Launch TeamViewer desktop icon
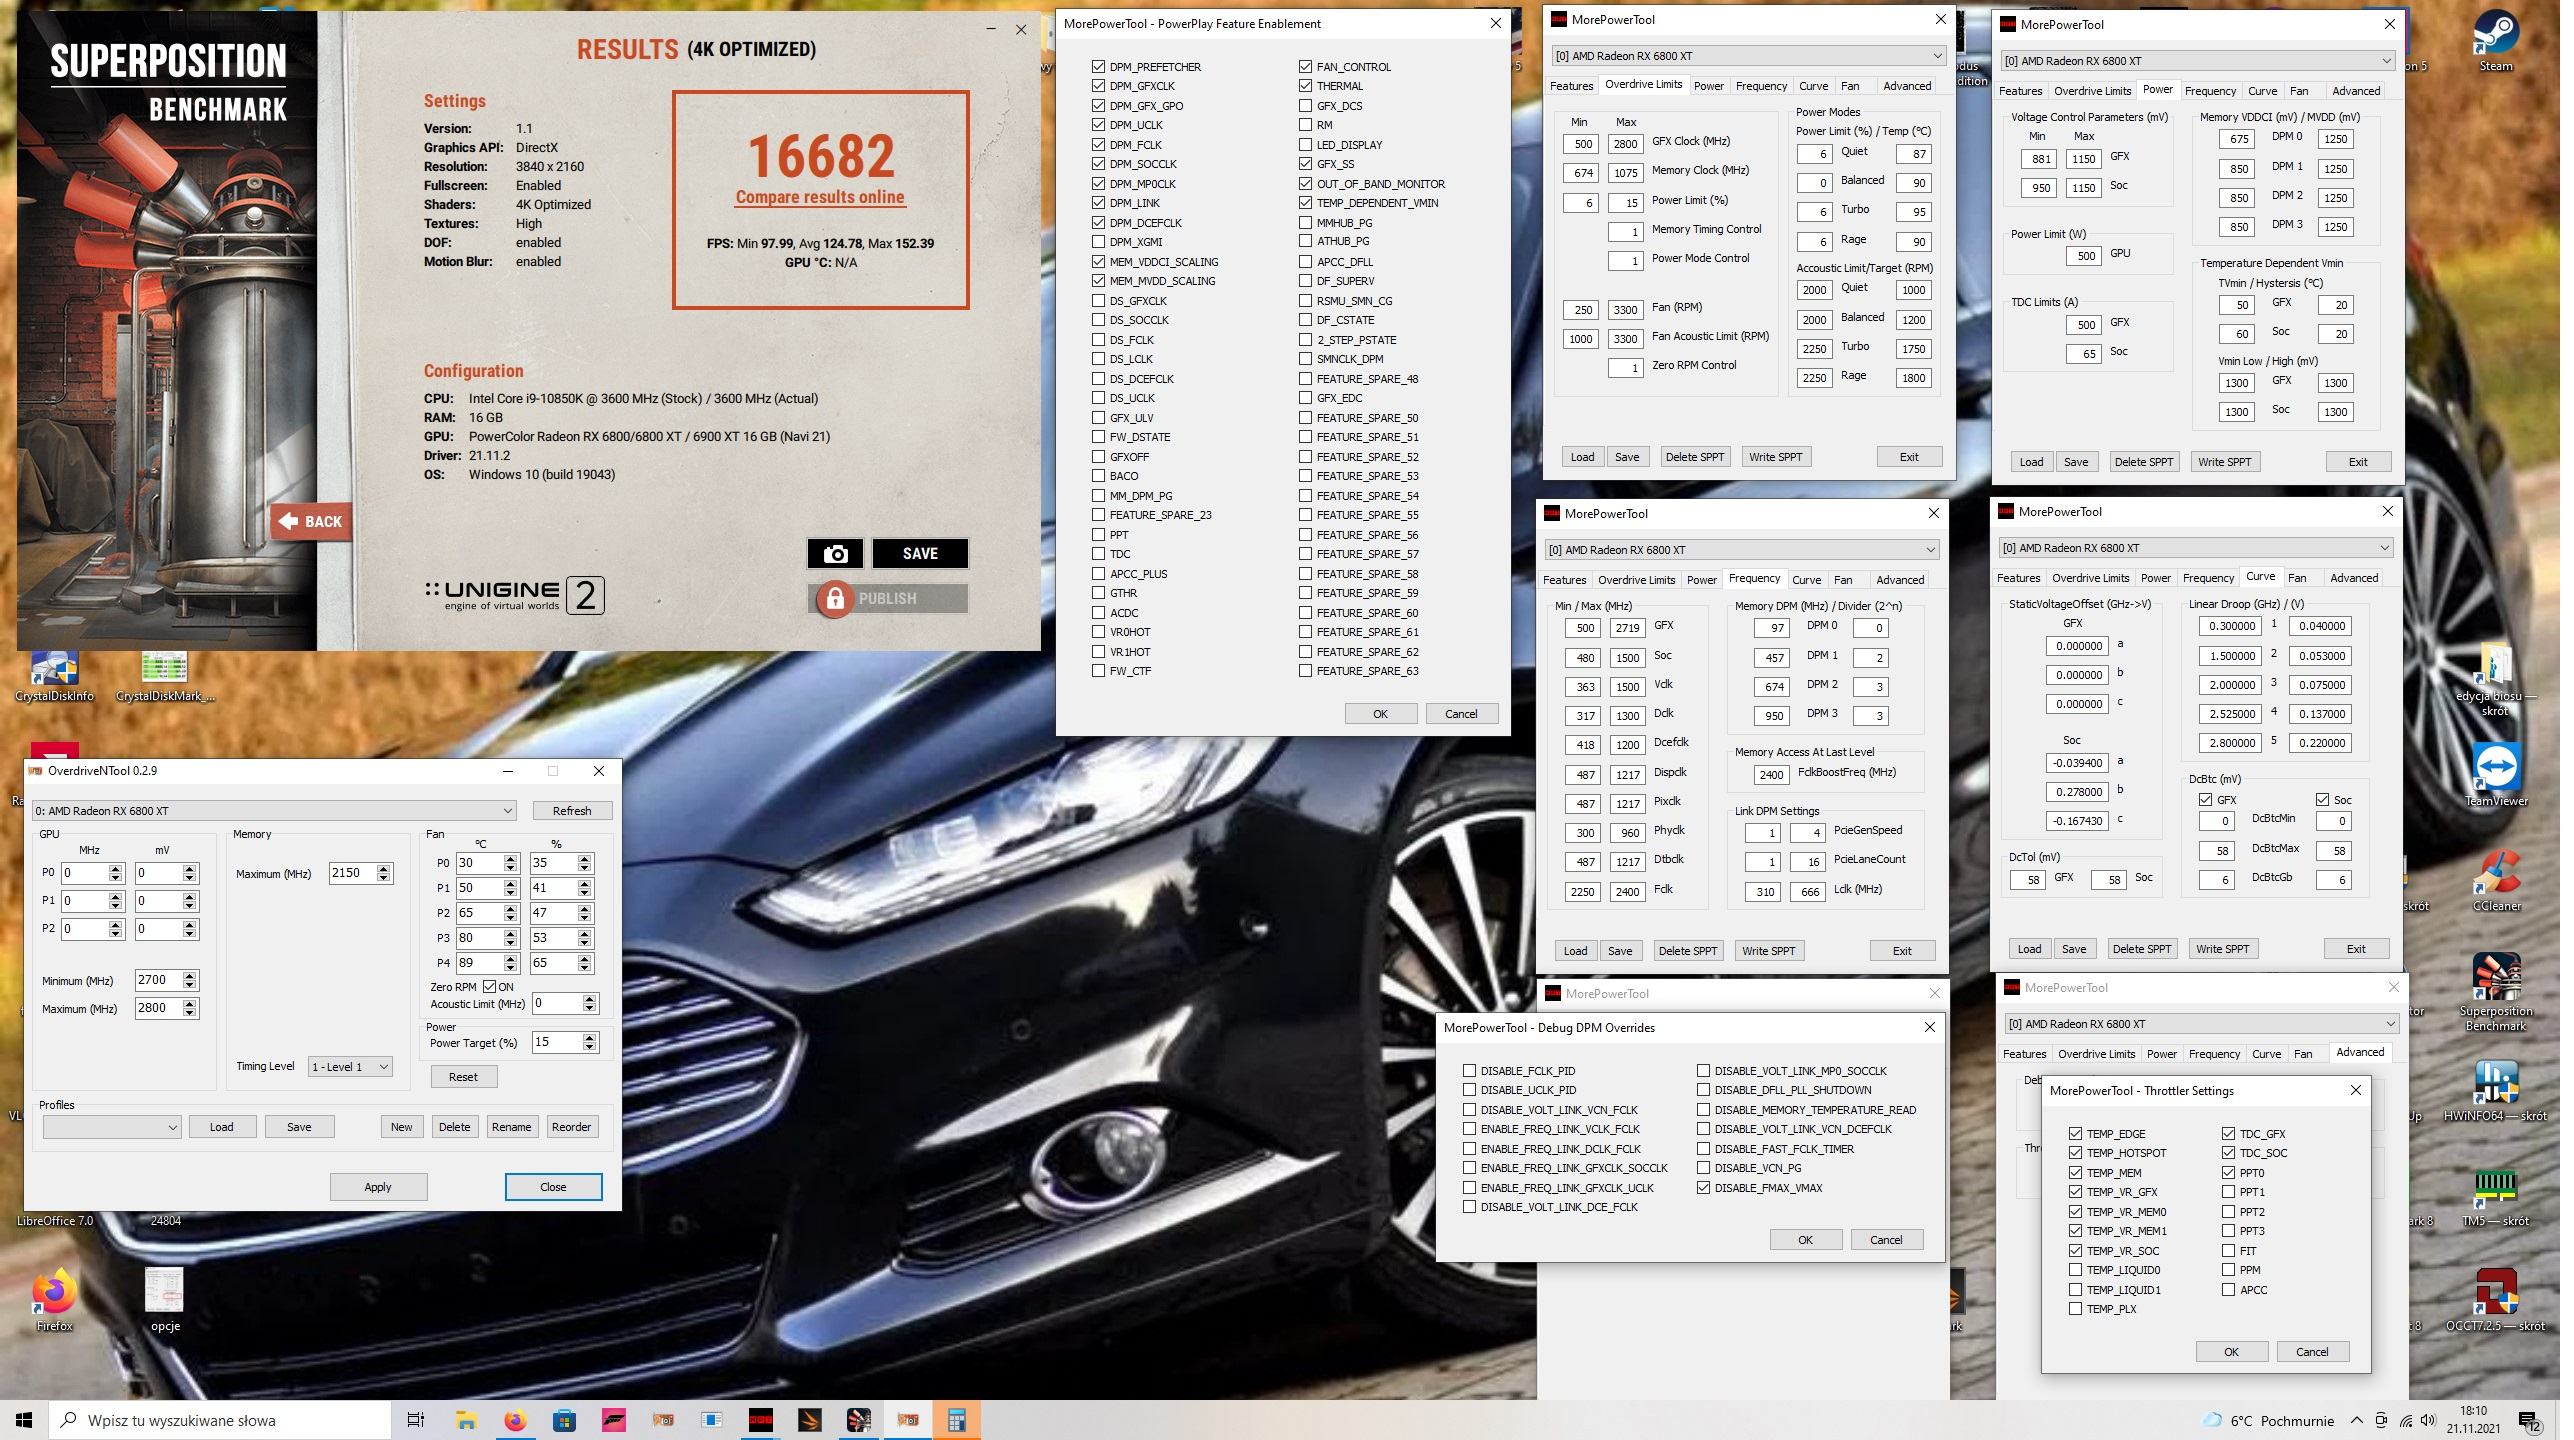2574x1440 pixels. click(2496, 774)
